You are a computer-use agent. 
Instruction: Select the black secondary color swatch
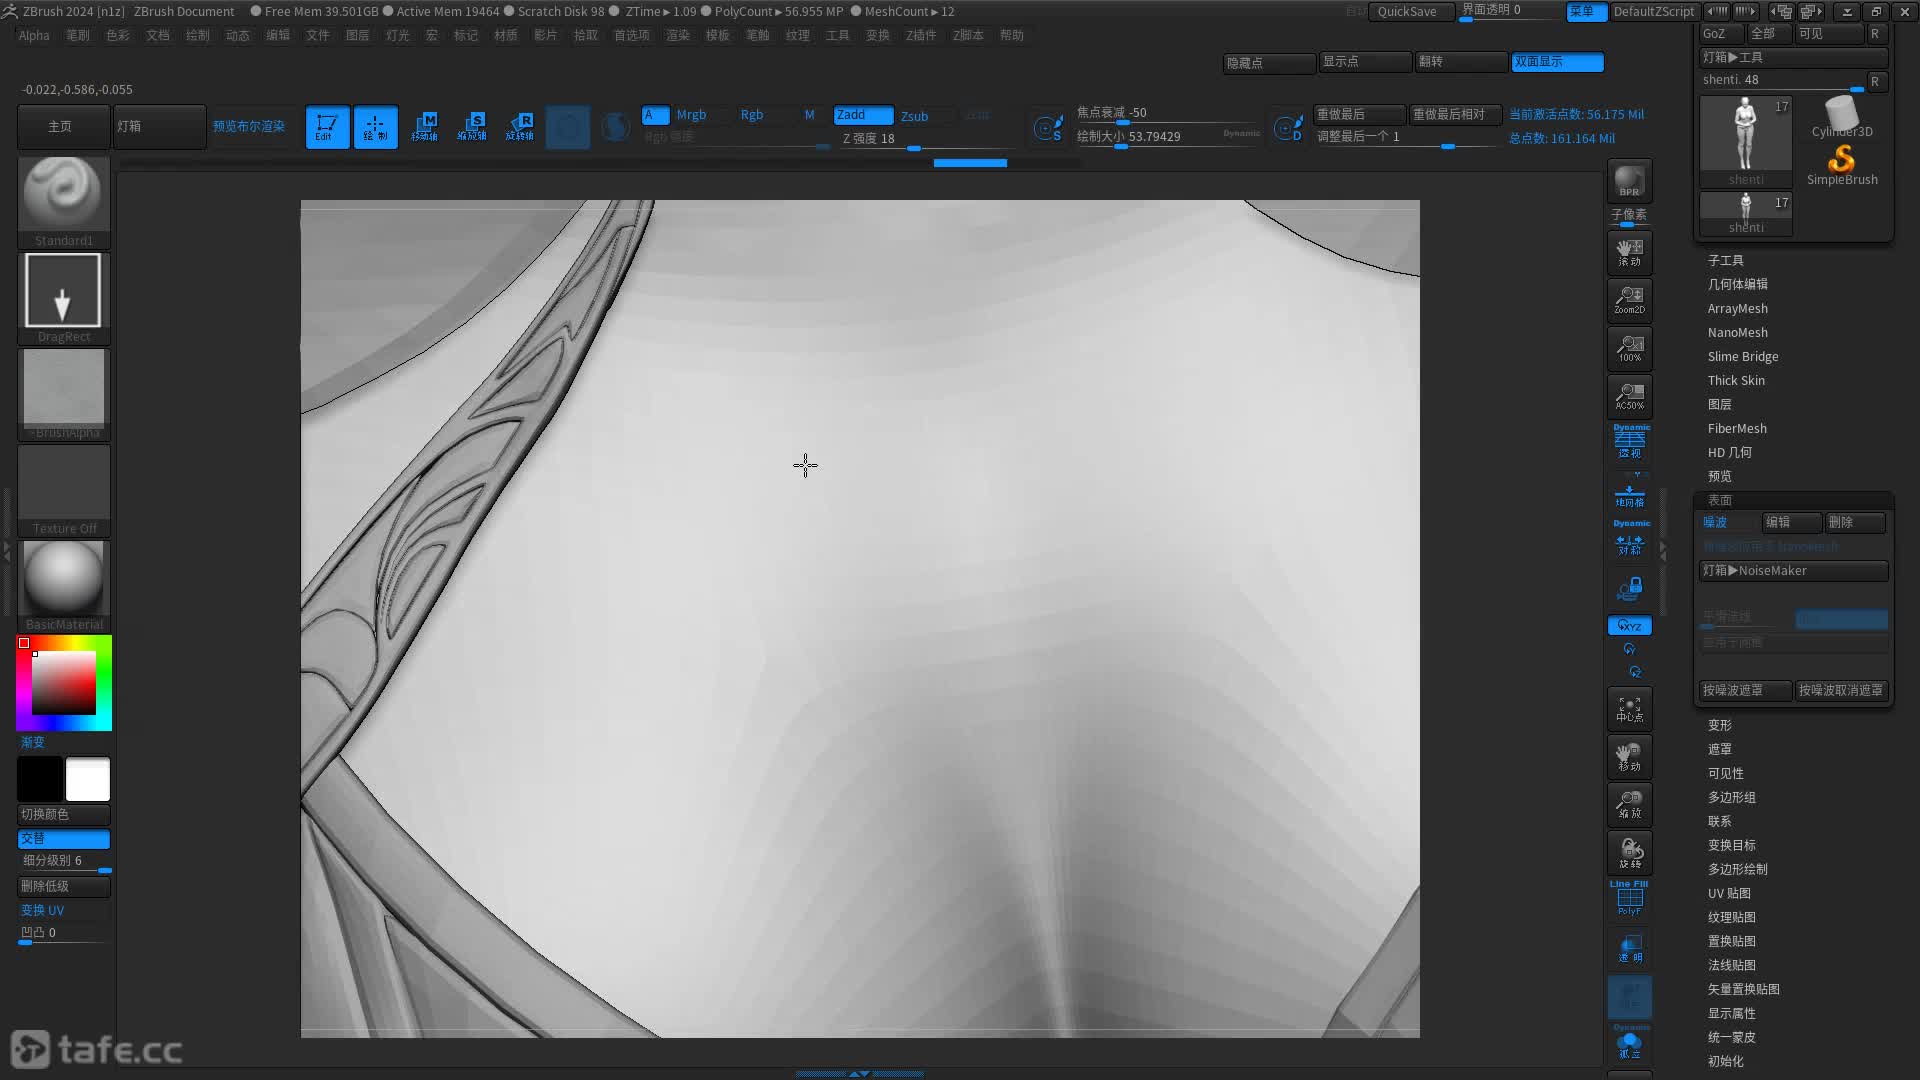click(x=40, y=779)
